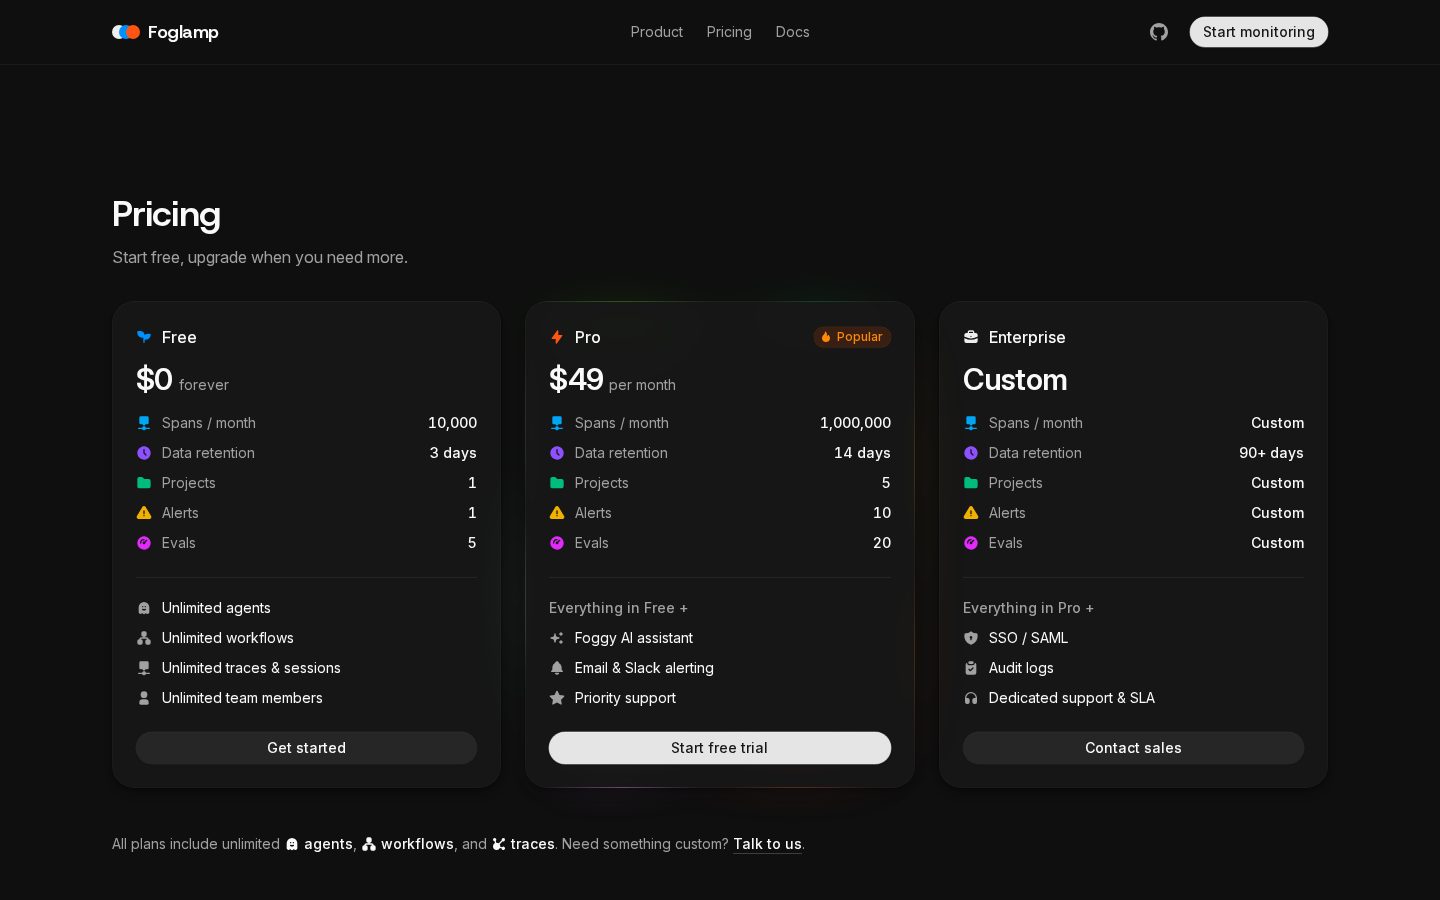Screen dimensions: 1440x900
Task: Open the GitHub icon link
Action: (x=1159, y=32)
